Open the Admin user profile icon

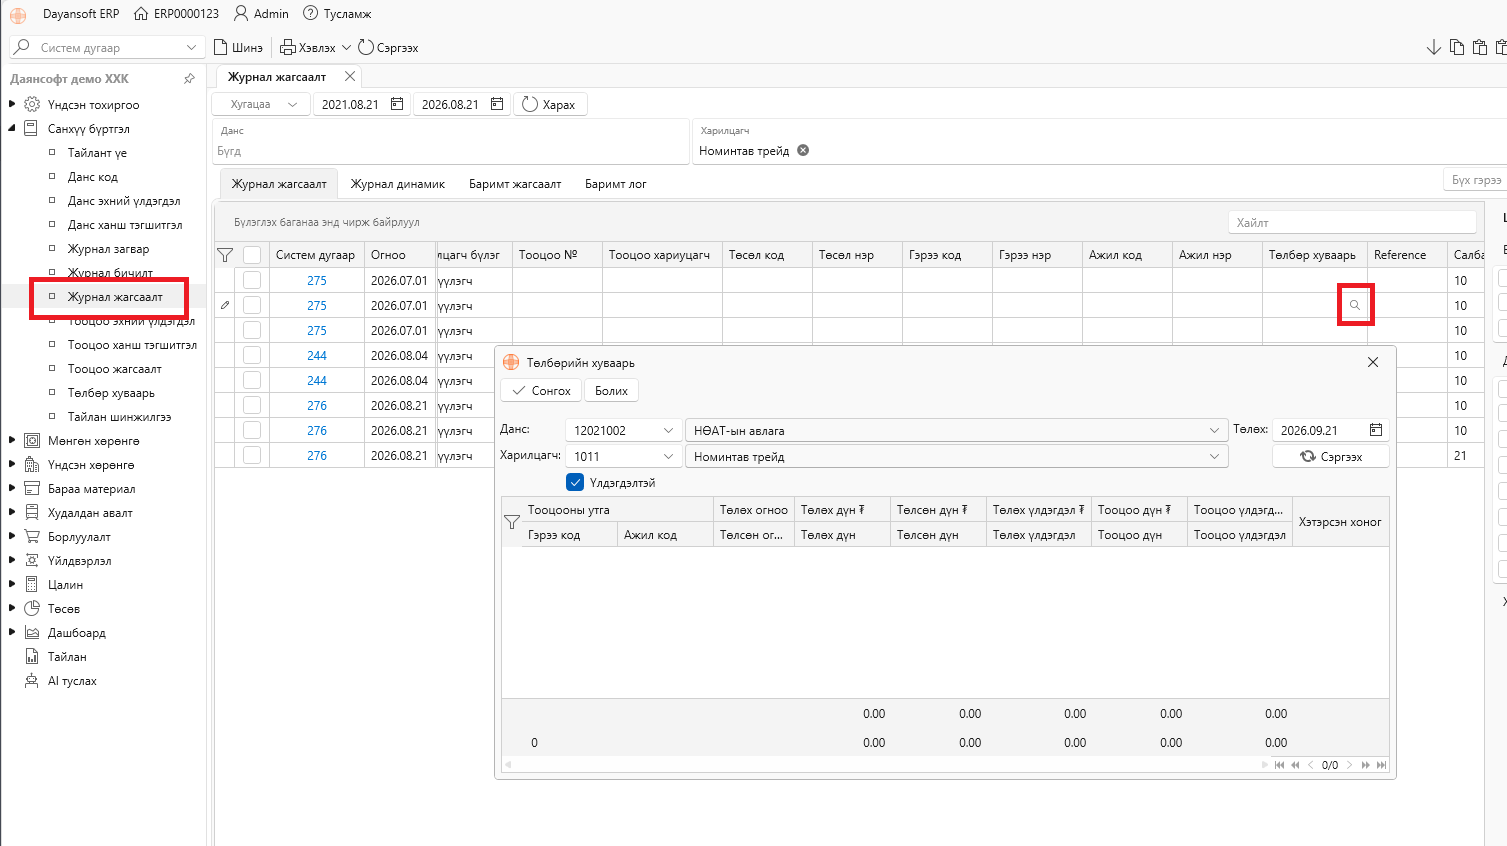(x=241, y=14)
